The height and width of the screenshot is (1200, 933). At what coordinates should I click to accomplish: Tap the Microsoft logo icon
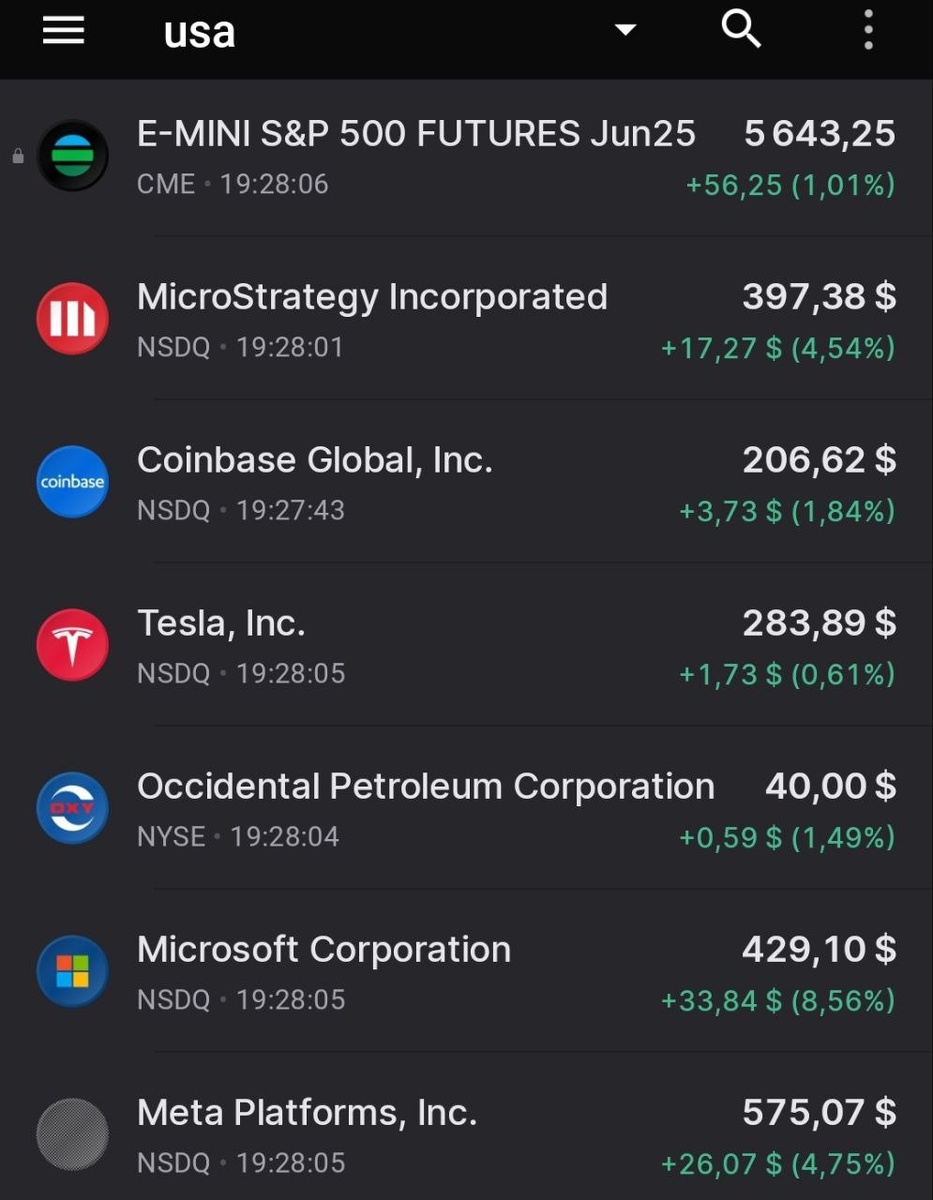pyautogui.click(x=72, y=971)
